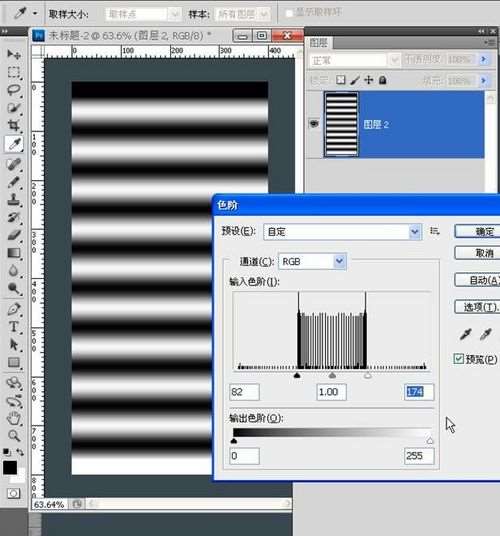This screenshot has height=536, width=500.
Task: Select the Dodge tool
Action: click(x=14, y=289)
